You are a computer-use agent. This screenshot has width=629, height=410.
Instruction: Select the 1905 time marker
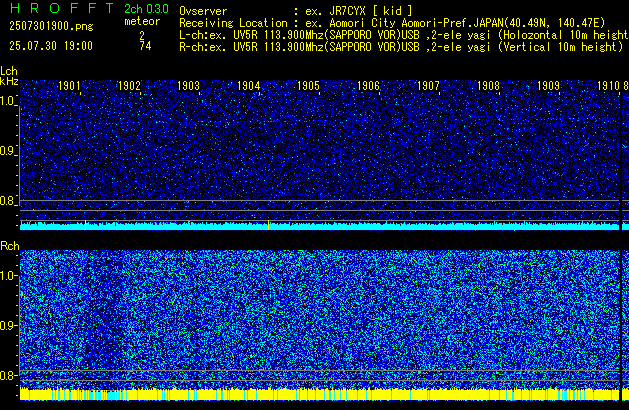308,86
